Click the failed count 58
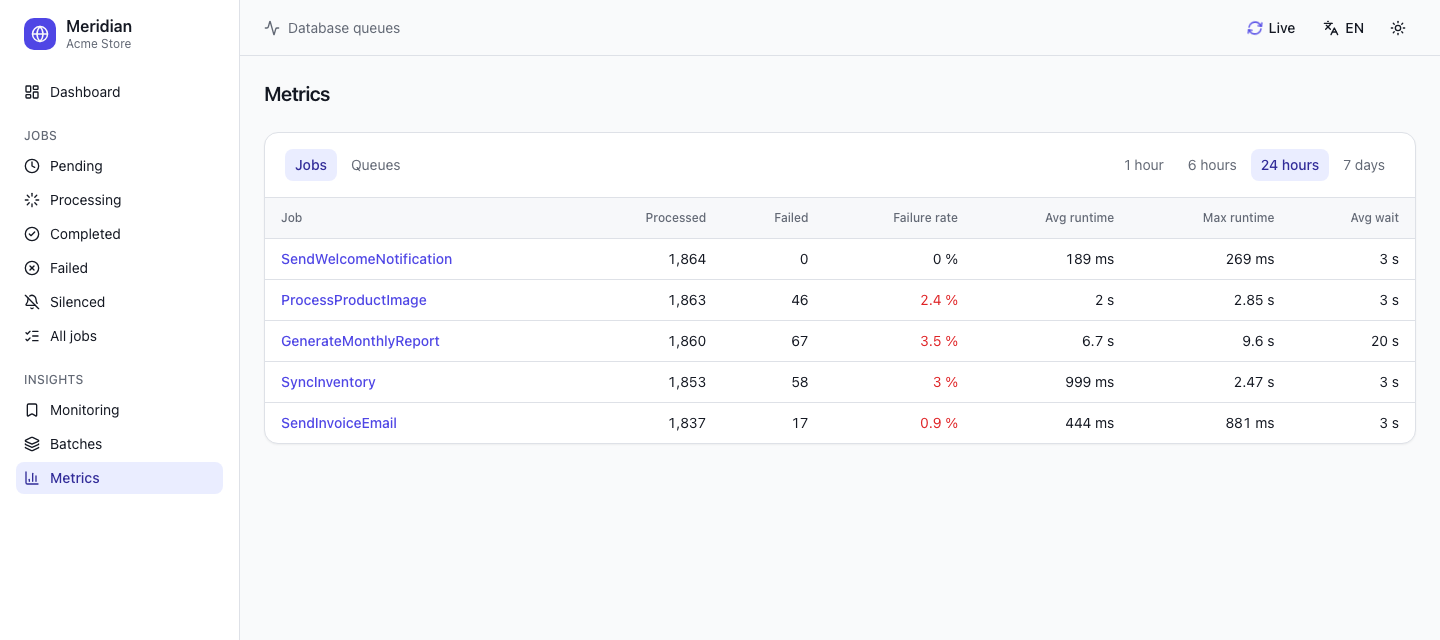1440x640 pixels. point(798,382)
